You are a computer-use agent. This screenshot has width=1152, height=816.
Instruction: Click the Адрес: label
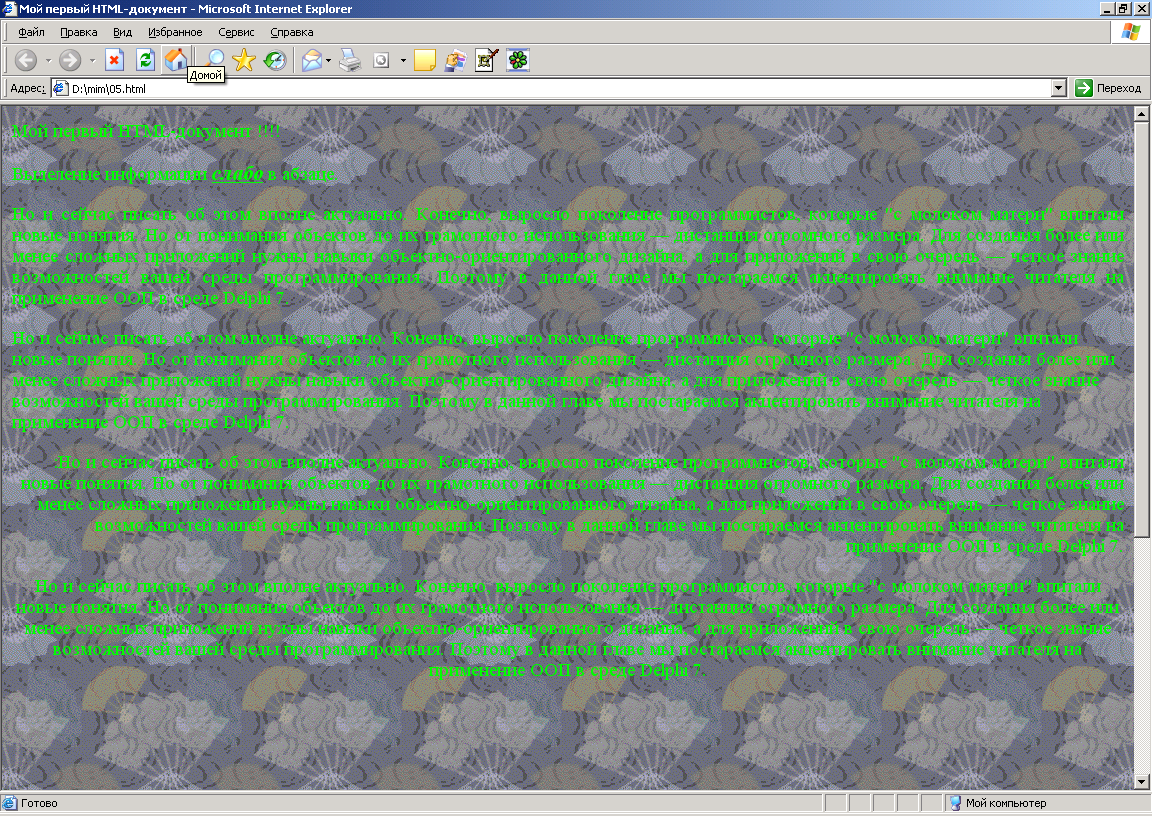coord(28,88)
